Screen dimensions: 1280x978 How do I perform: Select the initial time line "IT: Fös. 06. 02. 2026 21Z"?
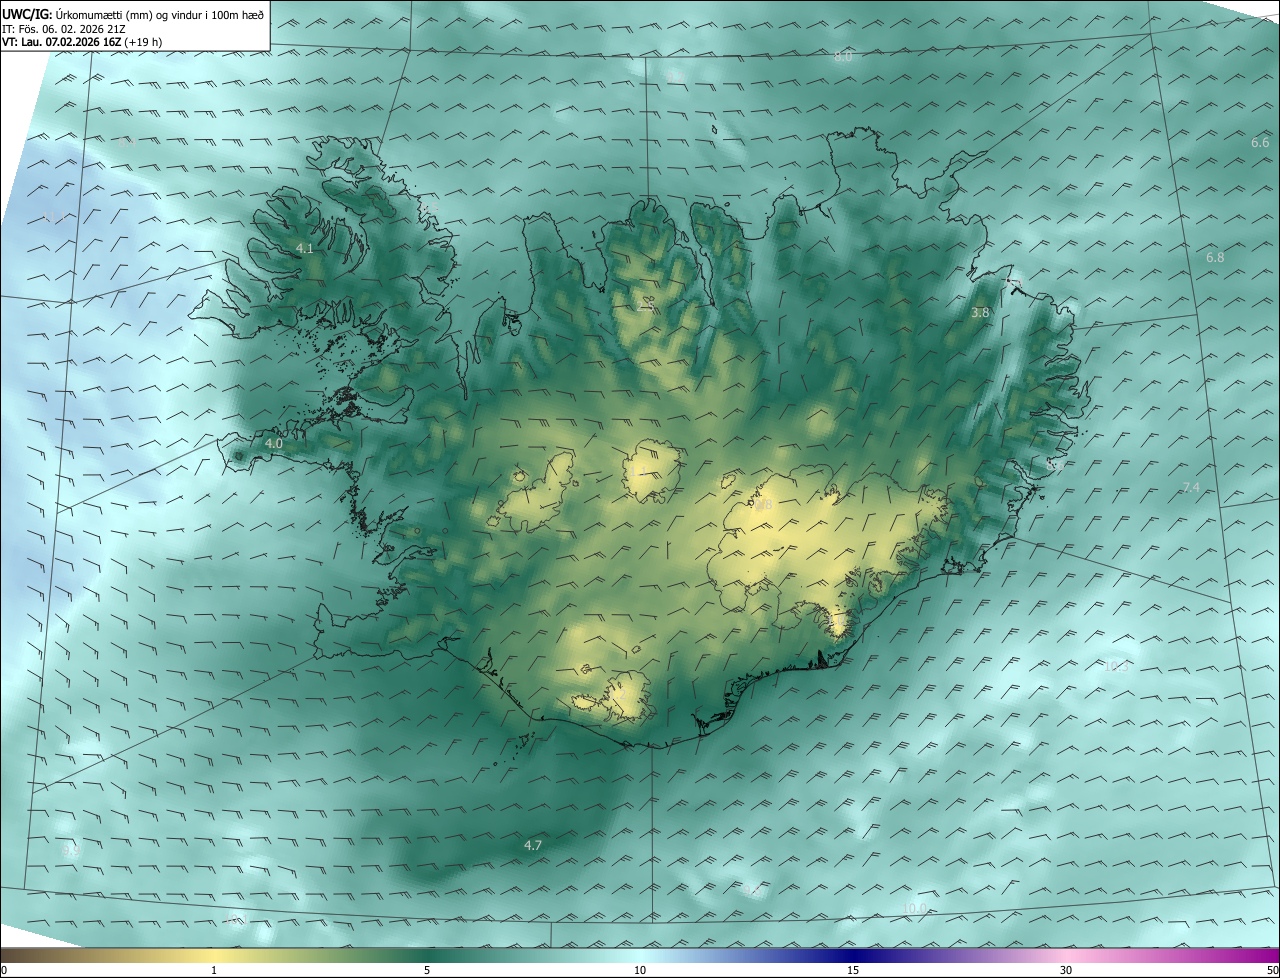(x=64, y=29)
